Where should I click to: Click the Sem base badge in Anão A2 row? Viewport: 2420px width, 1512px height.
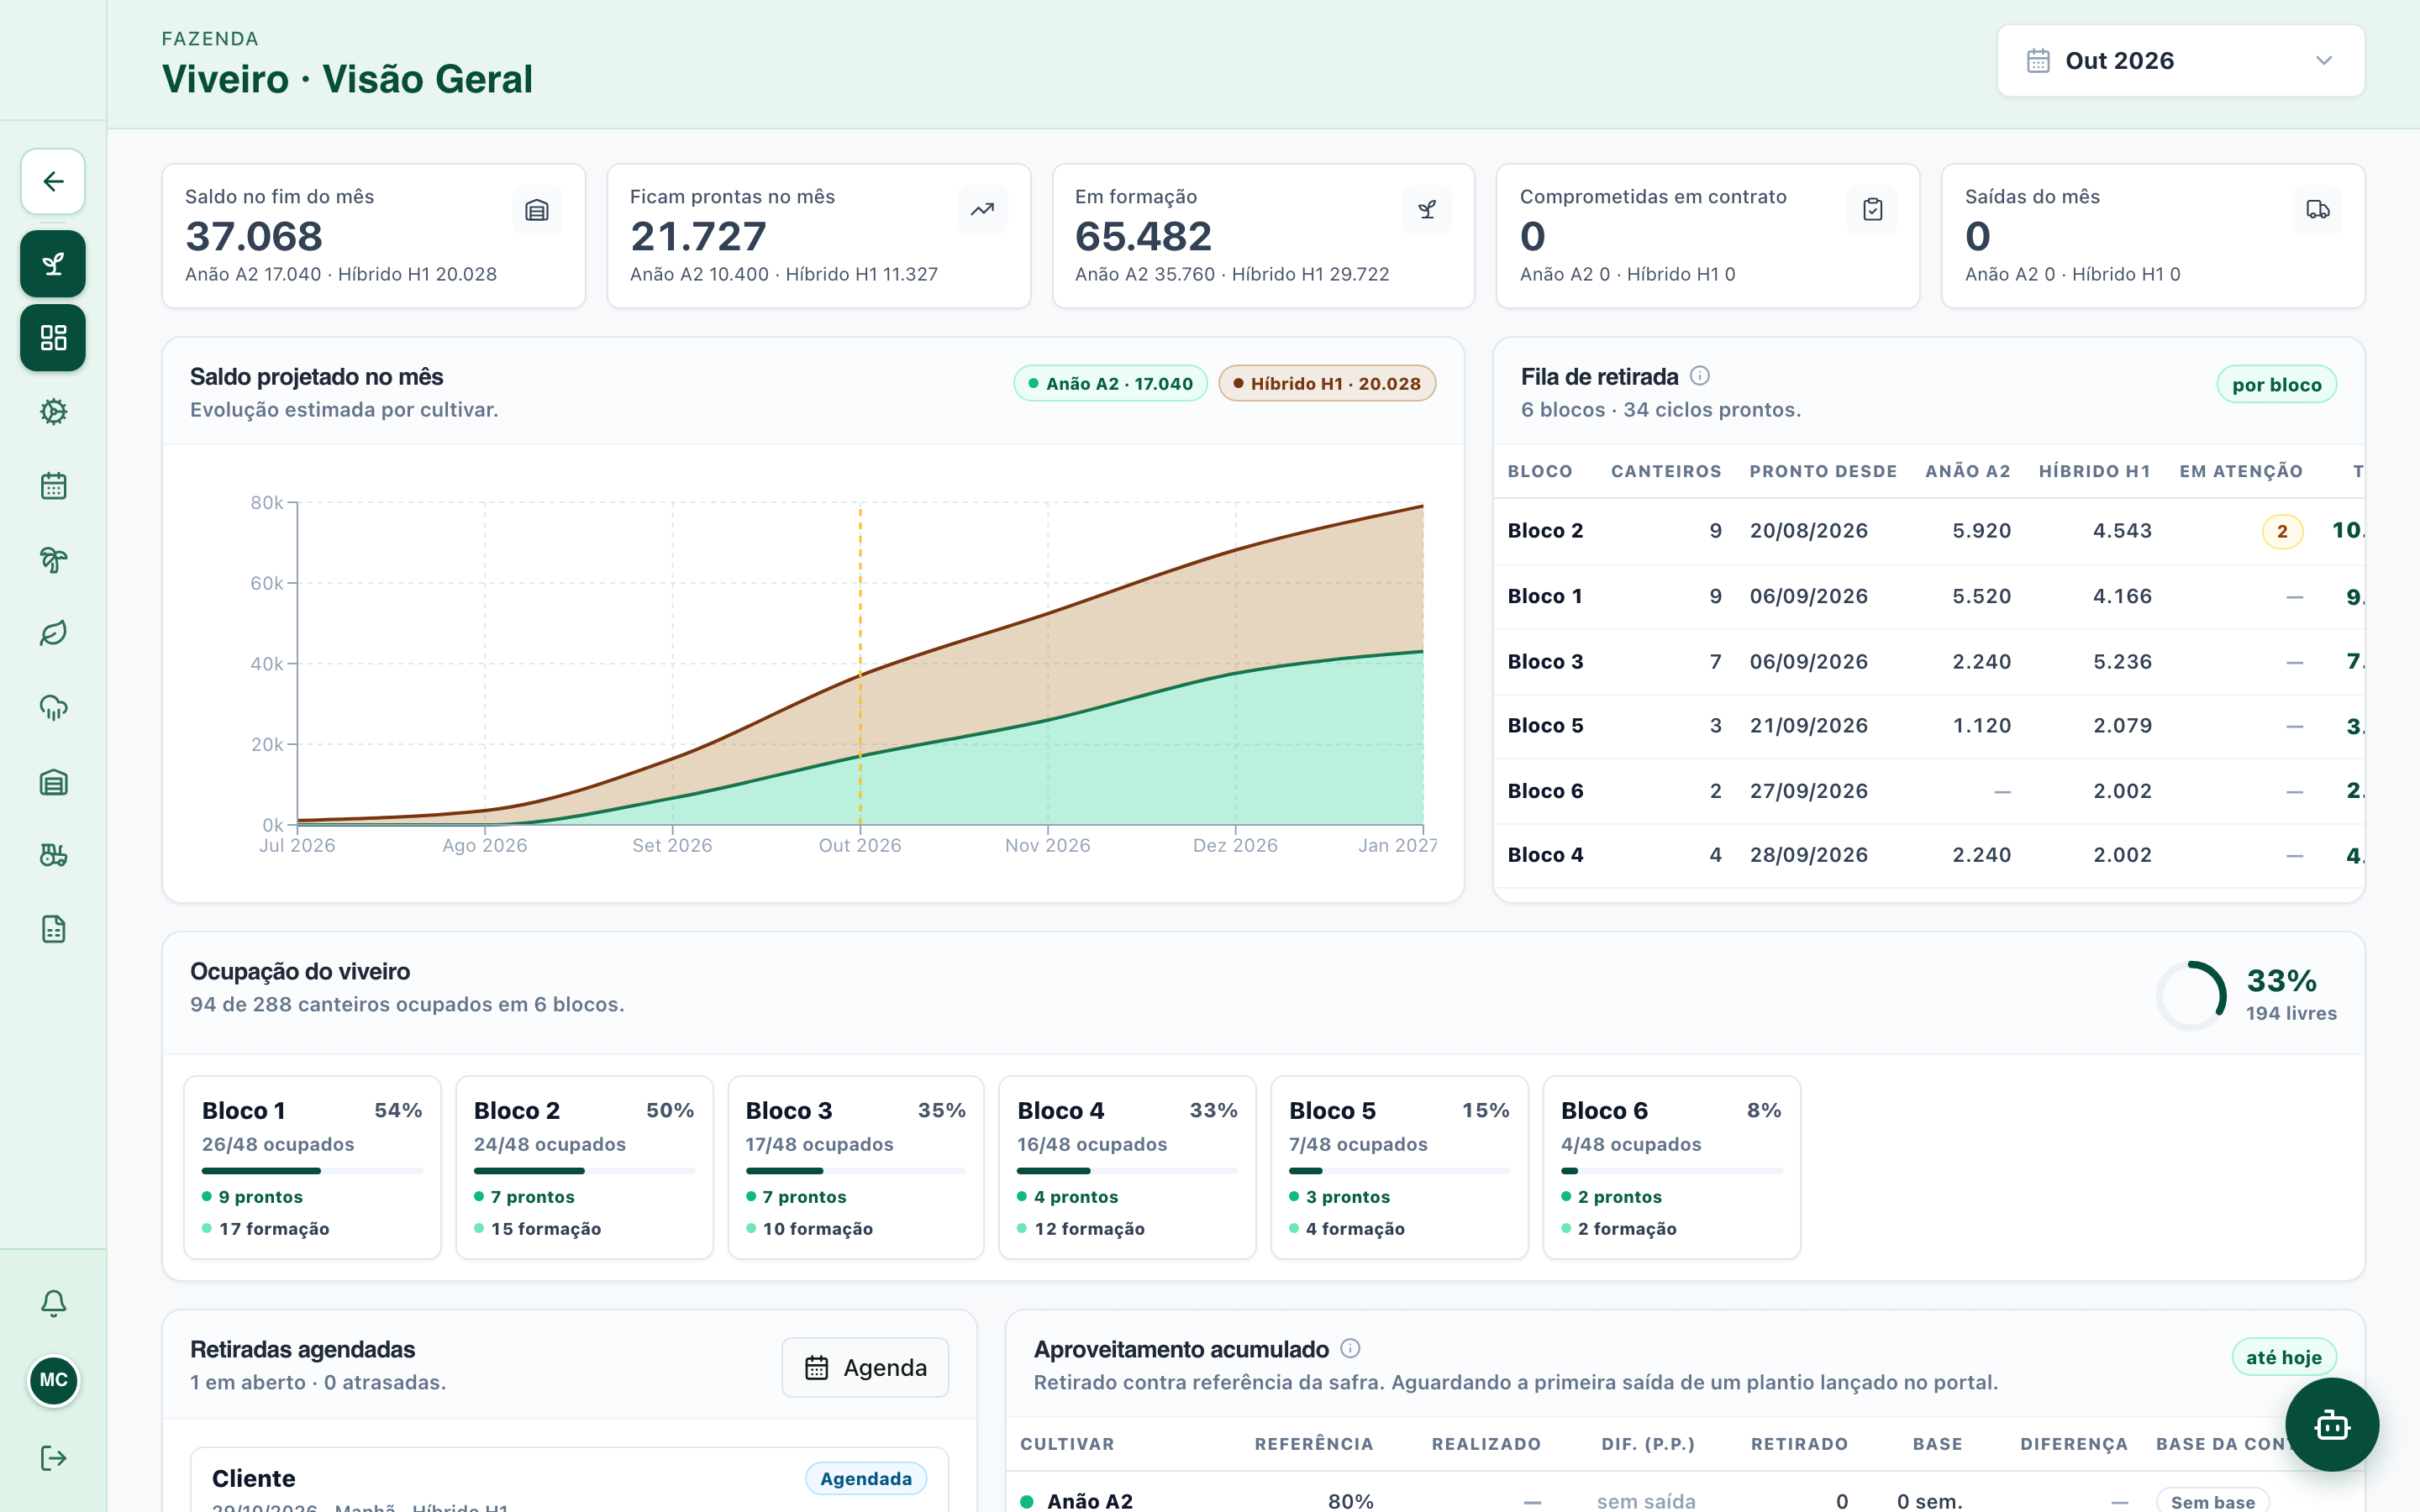tap(2212, 1501)
